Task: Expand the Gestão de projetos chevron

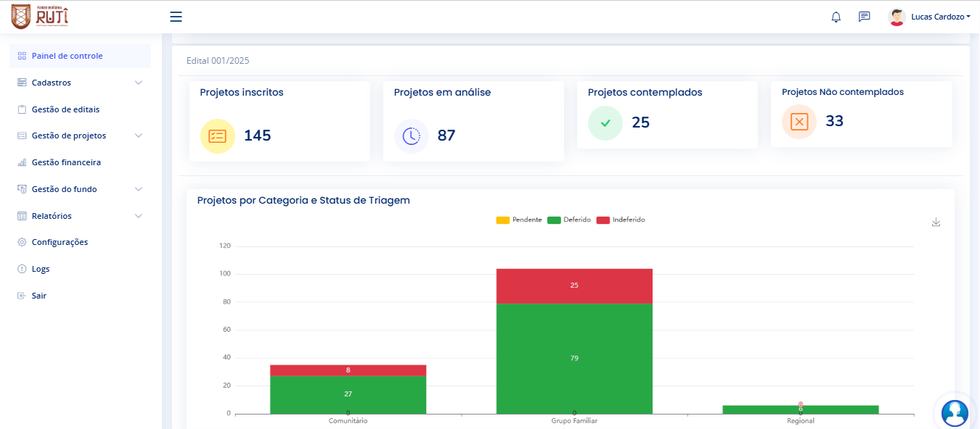Action: point(139,136)
